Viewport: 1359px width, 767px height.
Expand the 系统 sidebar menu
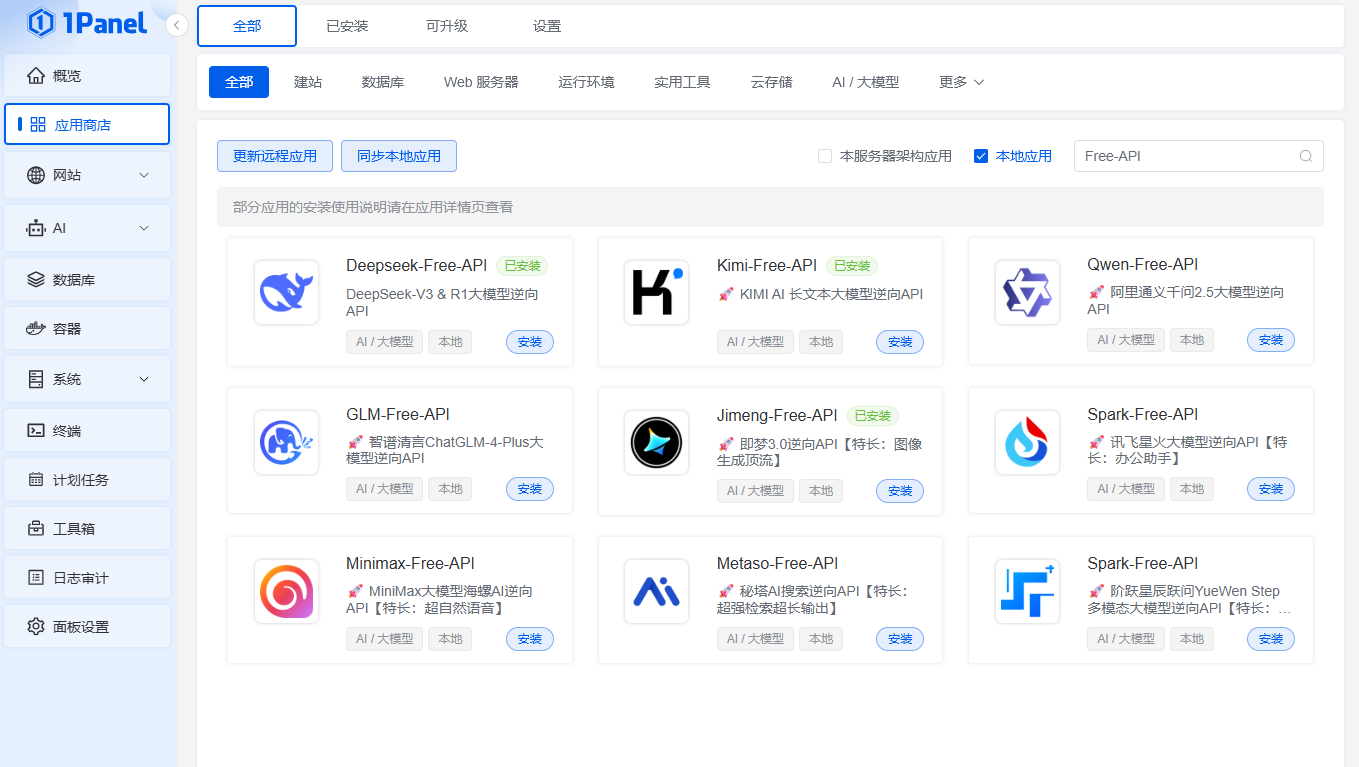[x=143, y=379]
